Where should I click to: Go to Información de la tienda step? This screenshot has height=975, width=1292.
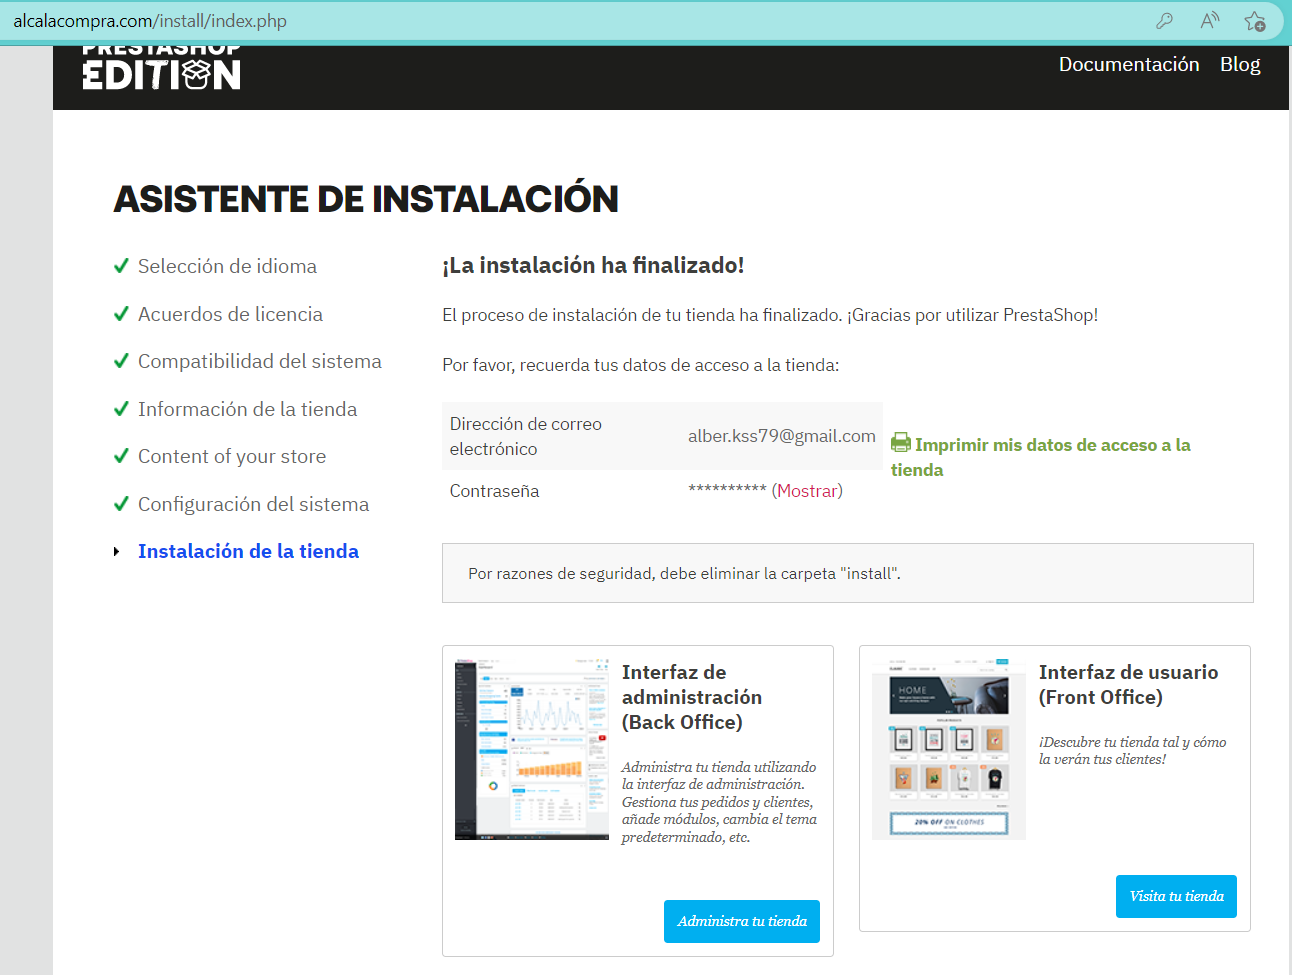pyautogui.click(x=247, y=409)
